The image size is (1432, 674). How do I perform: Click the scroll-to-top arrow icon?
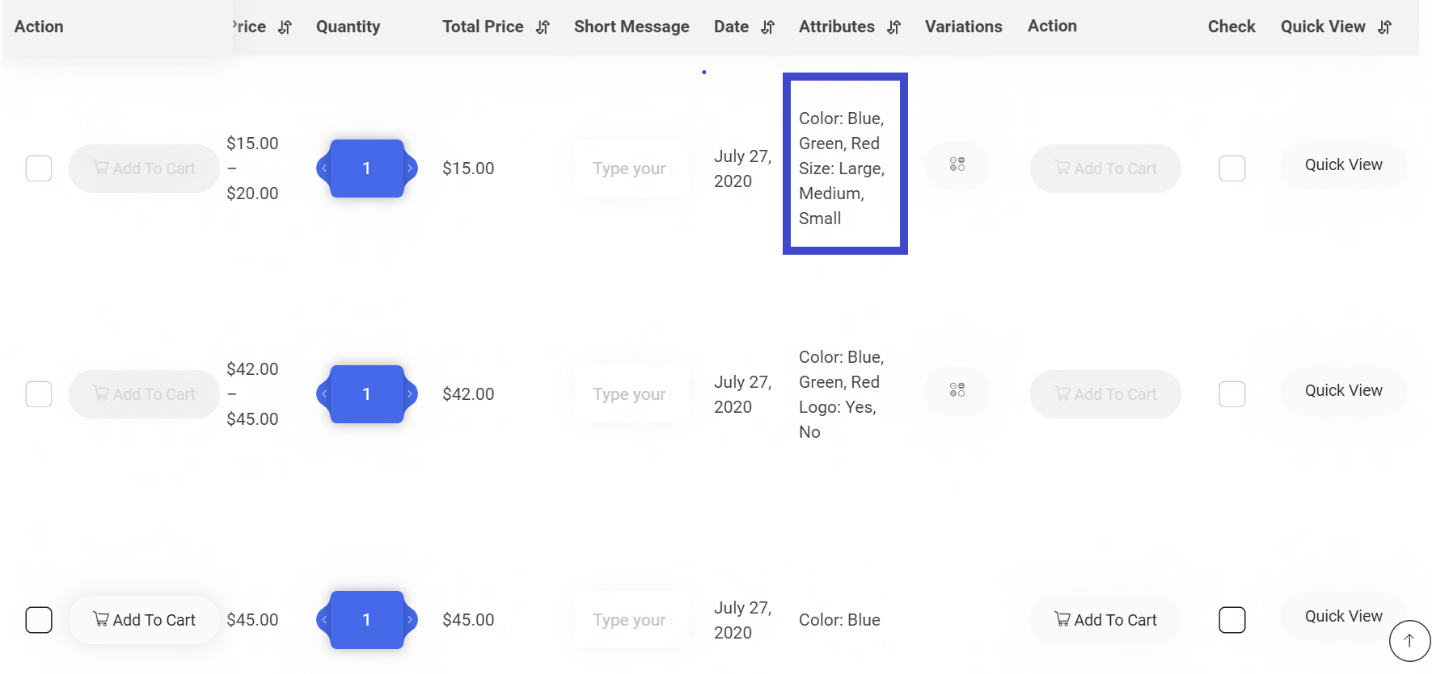coord(1409,641)
